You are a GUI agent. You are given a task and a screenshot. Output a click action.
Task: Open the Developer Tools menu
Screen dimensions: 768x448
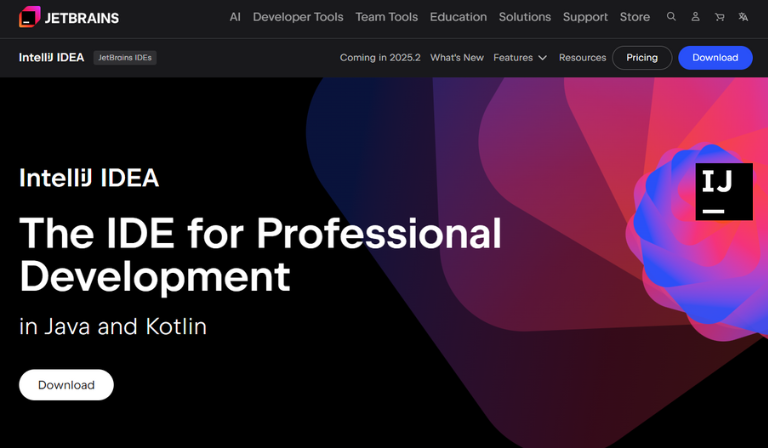pos(298,17)
